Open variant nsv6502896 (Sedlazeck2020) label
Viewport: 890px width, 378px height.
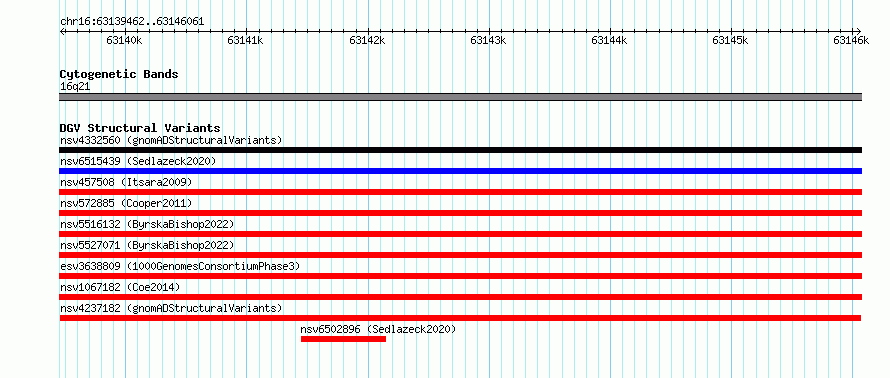pyautogui.click(x=378, y=329)
